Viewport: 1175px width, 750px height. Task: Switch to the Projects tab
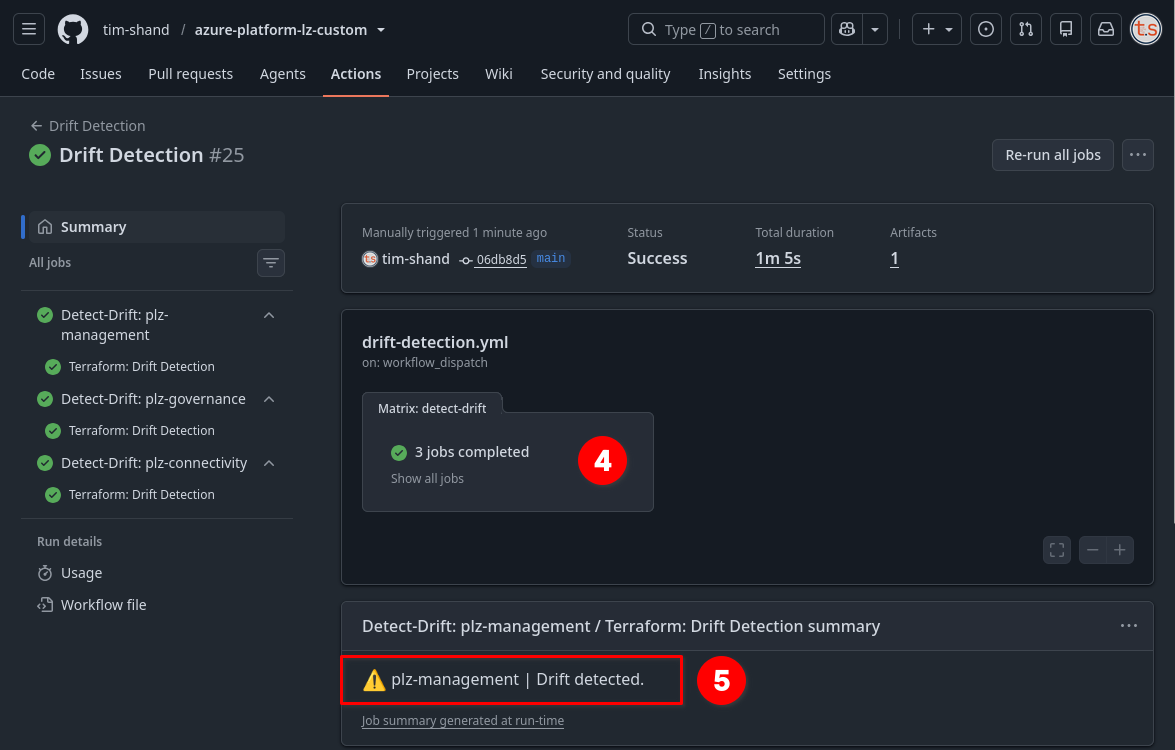[432, 74]
